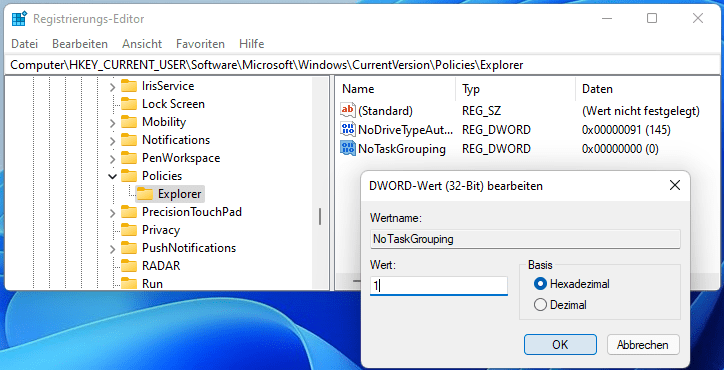The image size is (724, 370).
Task: Select the NoTaskGrouping value name
Action: tap(402, 149)
